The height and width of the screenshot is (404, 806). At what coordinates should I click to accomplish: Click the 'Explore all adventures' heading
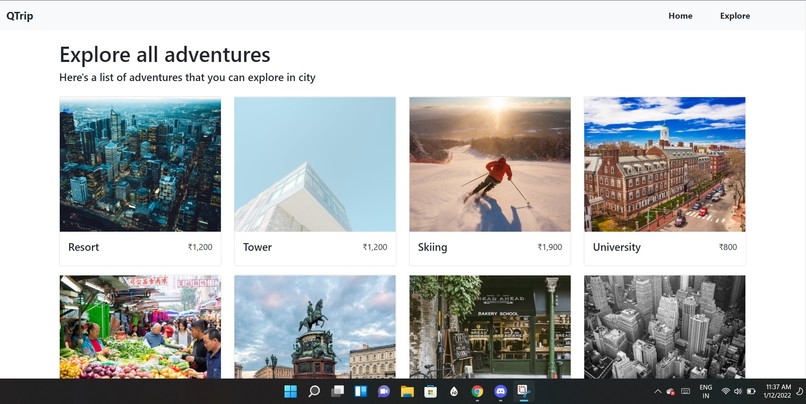click(164, 55)
